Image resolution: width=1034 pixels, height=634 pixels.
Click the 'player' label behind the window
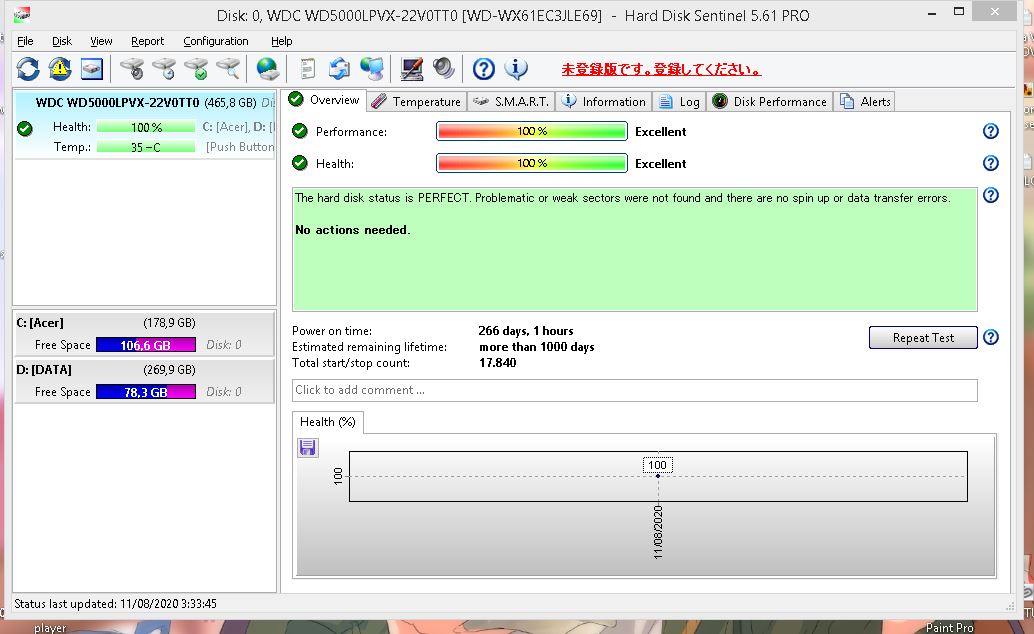click(x=50, y=628)
